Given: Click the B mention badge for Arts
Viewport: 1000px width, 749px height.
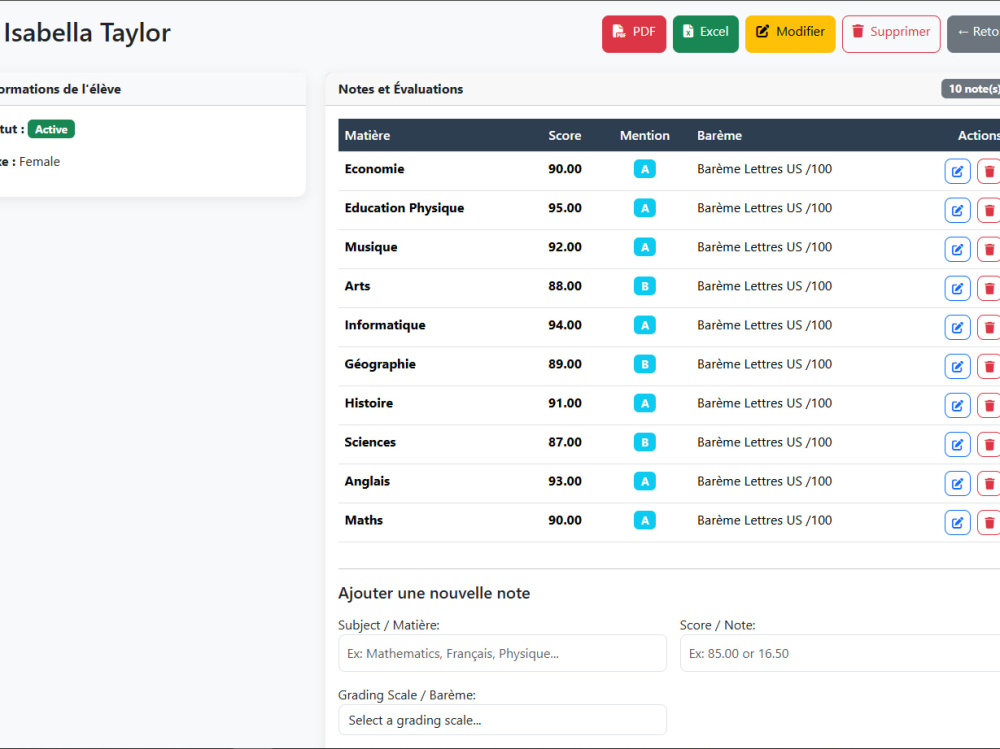Looking at the screenshot, I should (645, 286).
